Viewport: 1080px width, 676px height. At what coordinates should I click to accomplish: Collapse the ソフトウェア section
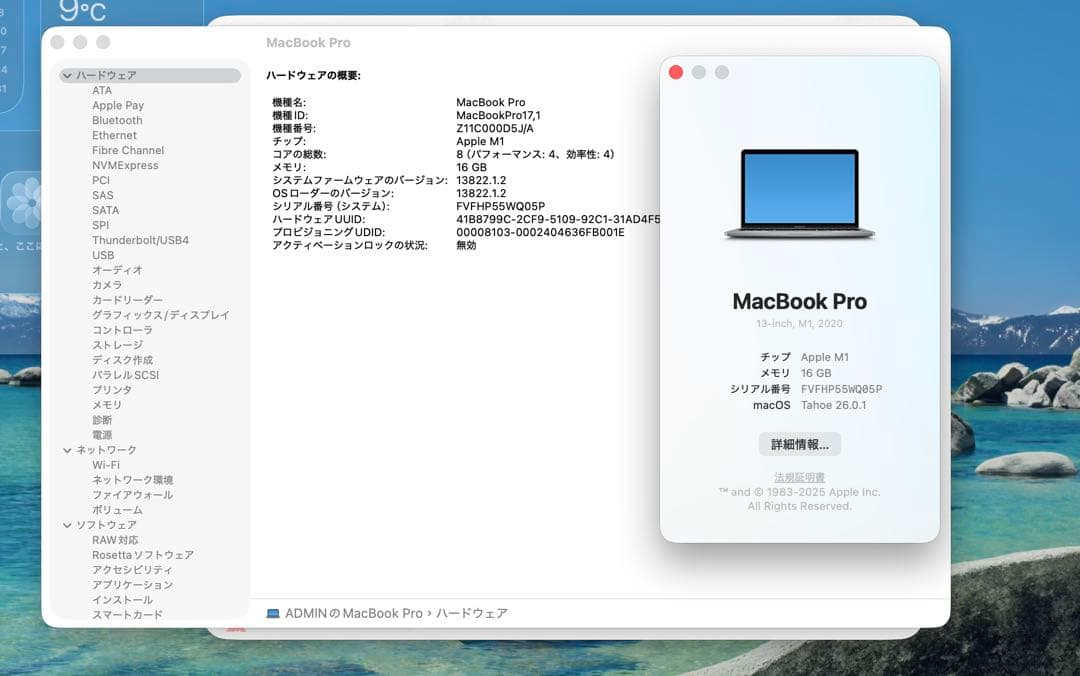click(x=66, y=525)
